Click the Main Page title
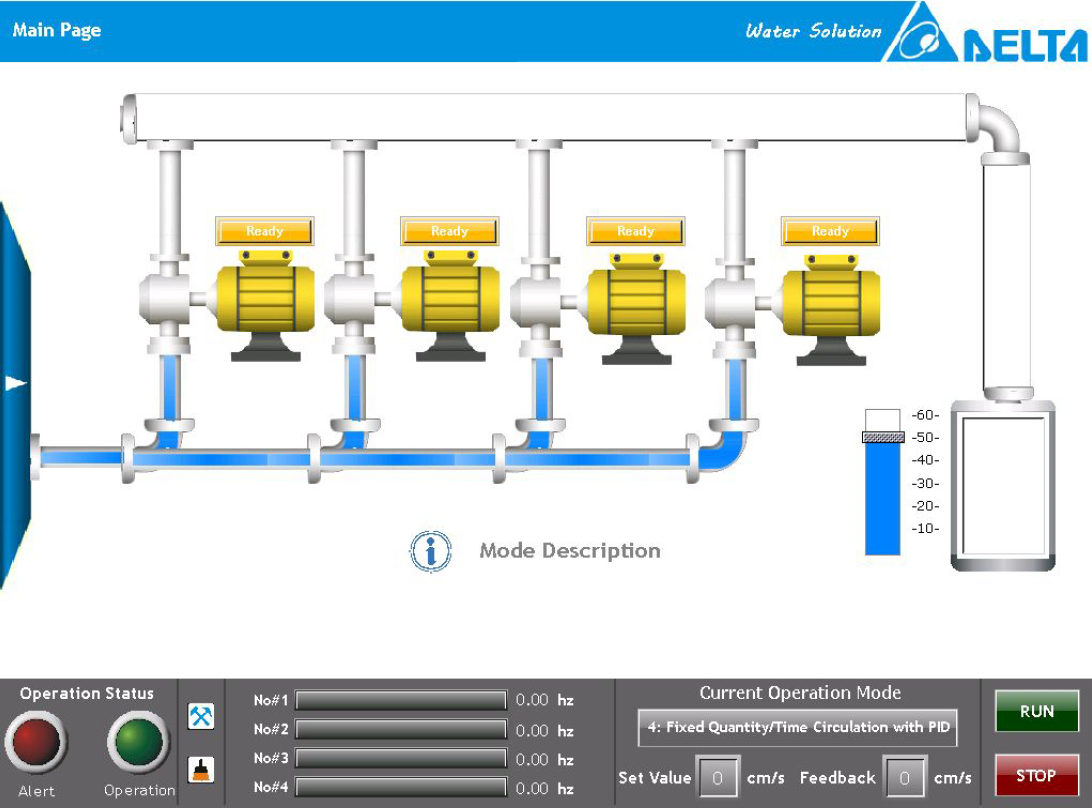Screen dimensions: 1092x808 coord(57,30)
